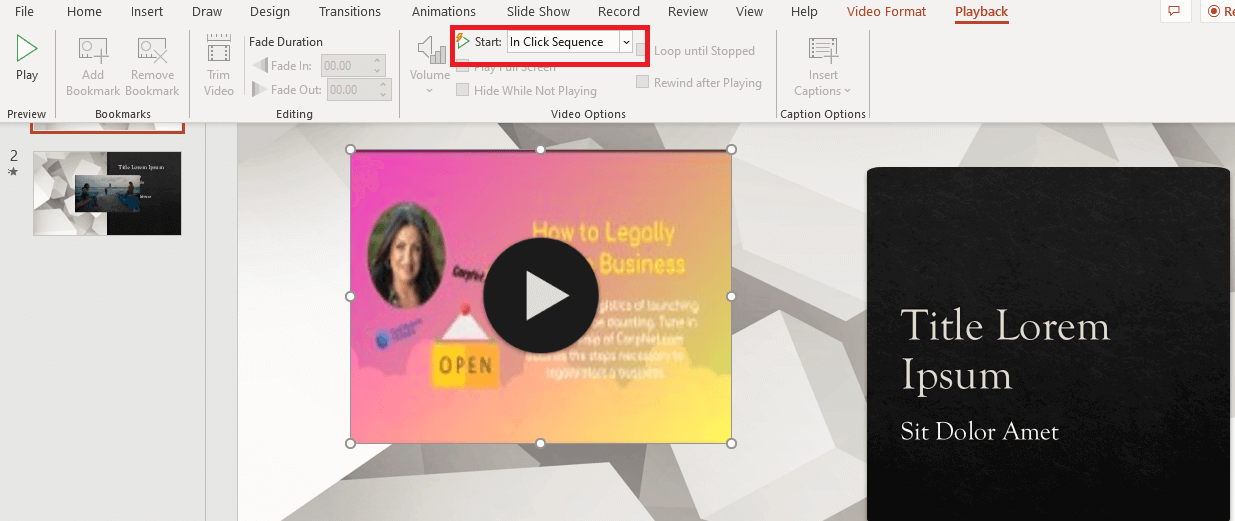Click the Fade In duration field
The width and height of the screenshot is (1235, 521).
[x=346, y=65]
